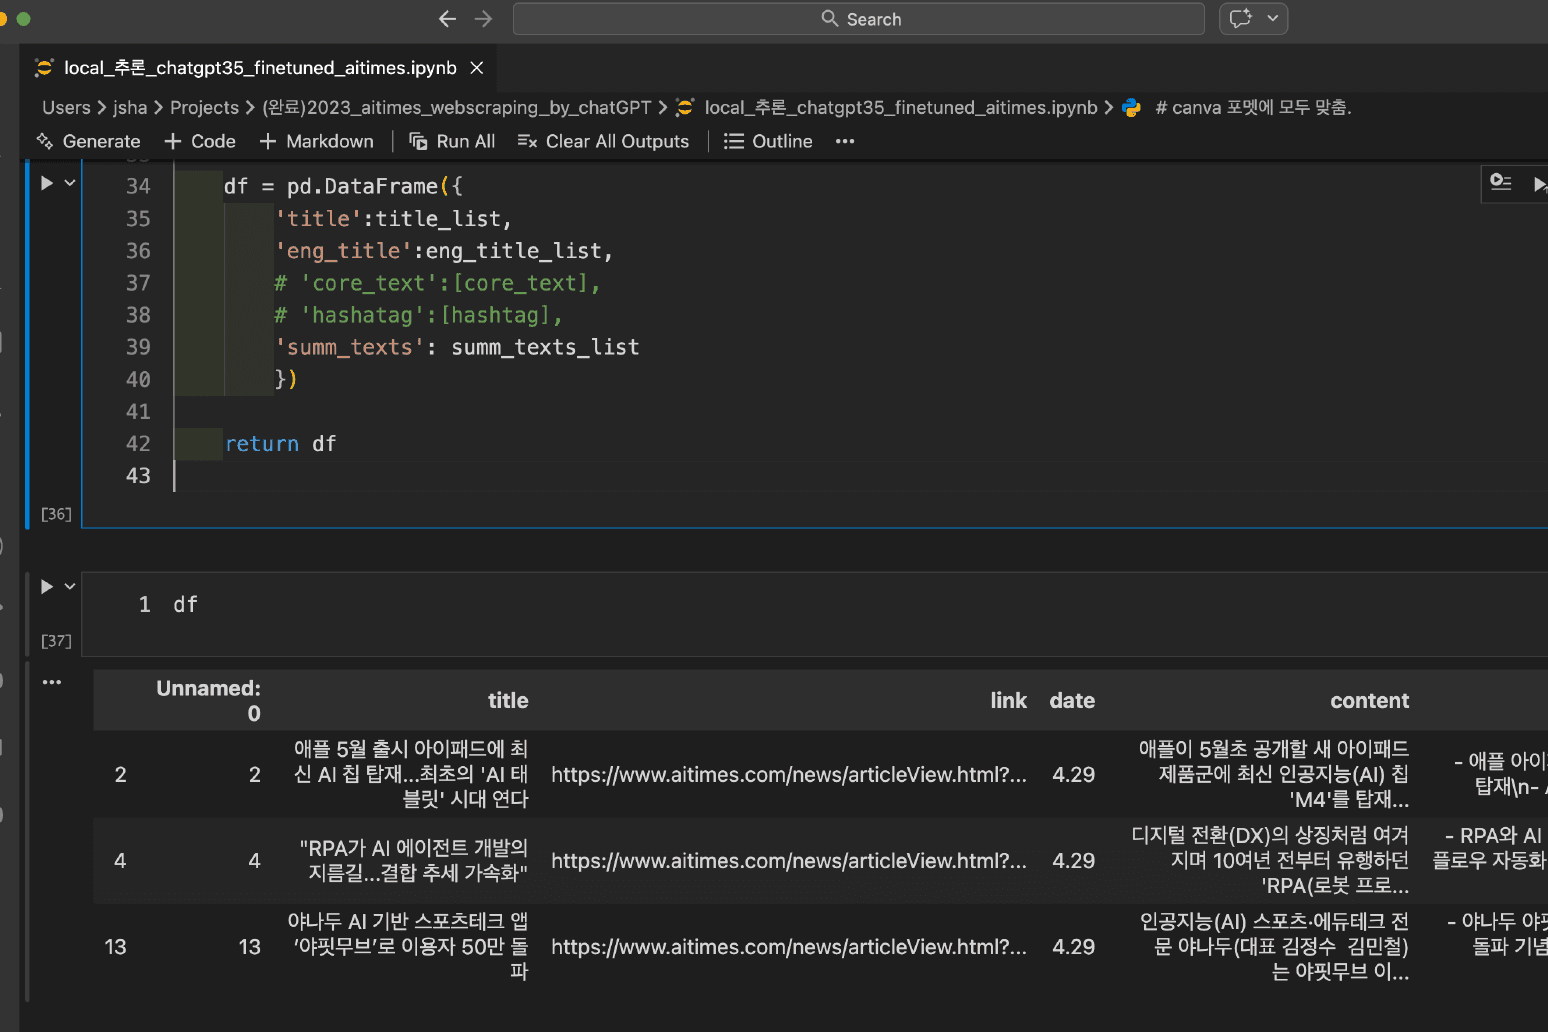
Task: Add a new Code cell
Action: 200,142
